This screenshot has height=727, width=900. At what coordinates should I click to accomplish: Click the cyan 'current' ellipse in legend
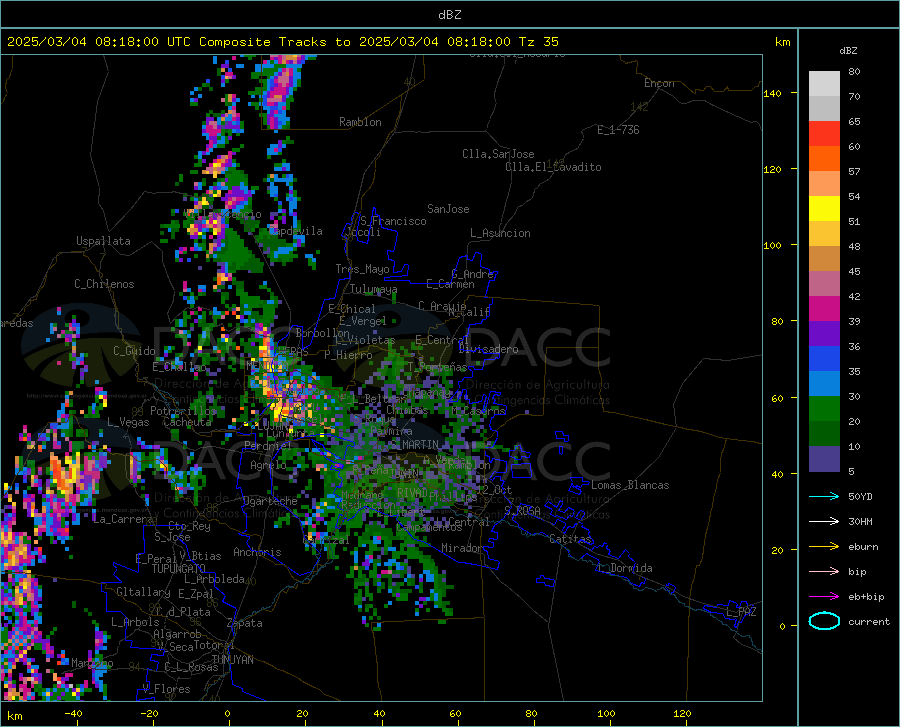pyautogui.click(x=824, y=621)
